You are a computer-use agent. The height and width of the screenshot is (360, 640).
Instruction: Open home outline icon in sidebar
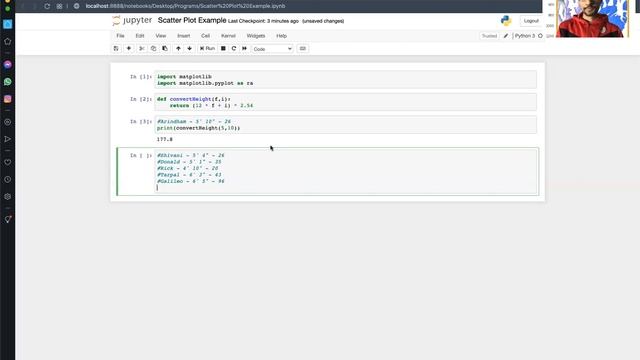pyautogui.click(x=8, y=41)
